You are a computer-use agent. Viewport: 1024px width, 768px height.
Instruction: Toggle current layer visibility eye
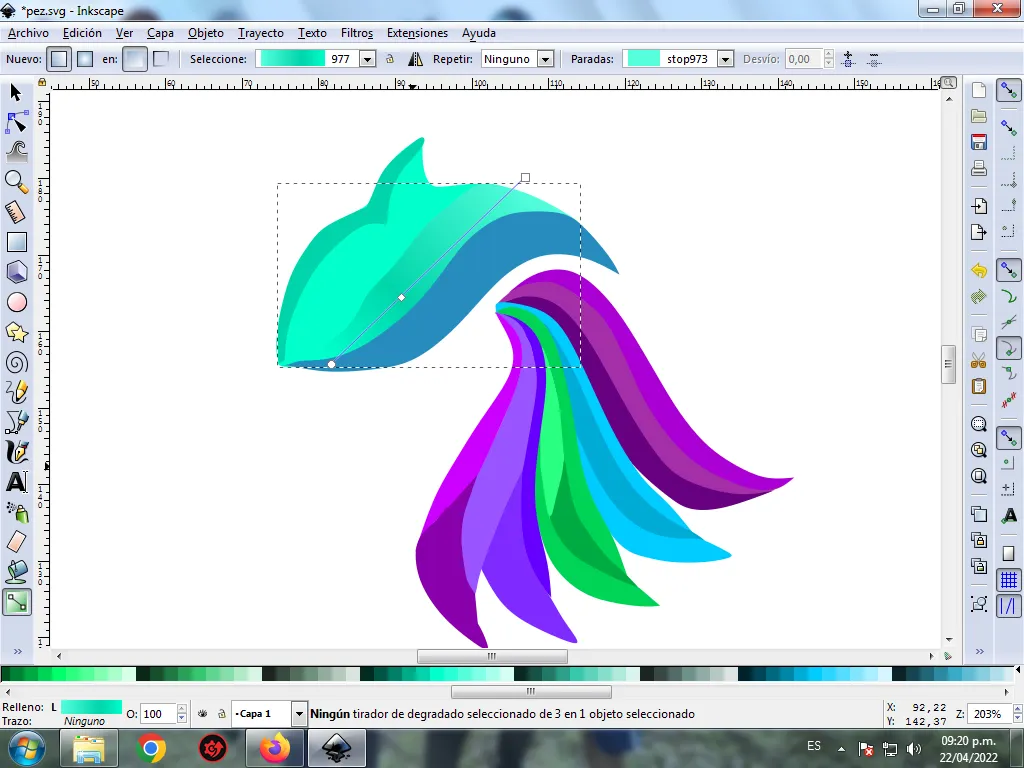coord(202,714)
